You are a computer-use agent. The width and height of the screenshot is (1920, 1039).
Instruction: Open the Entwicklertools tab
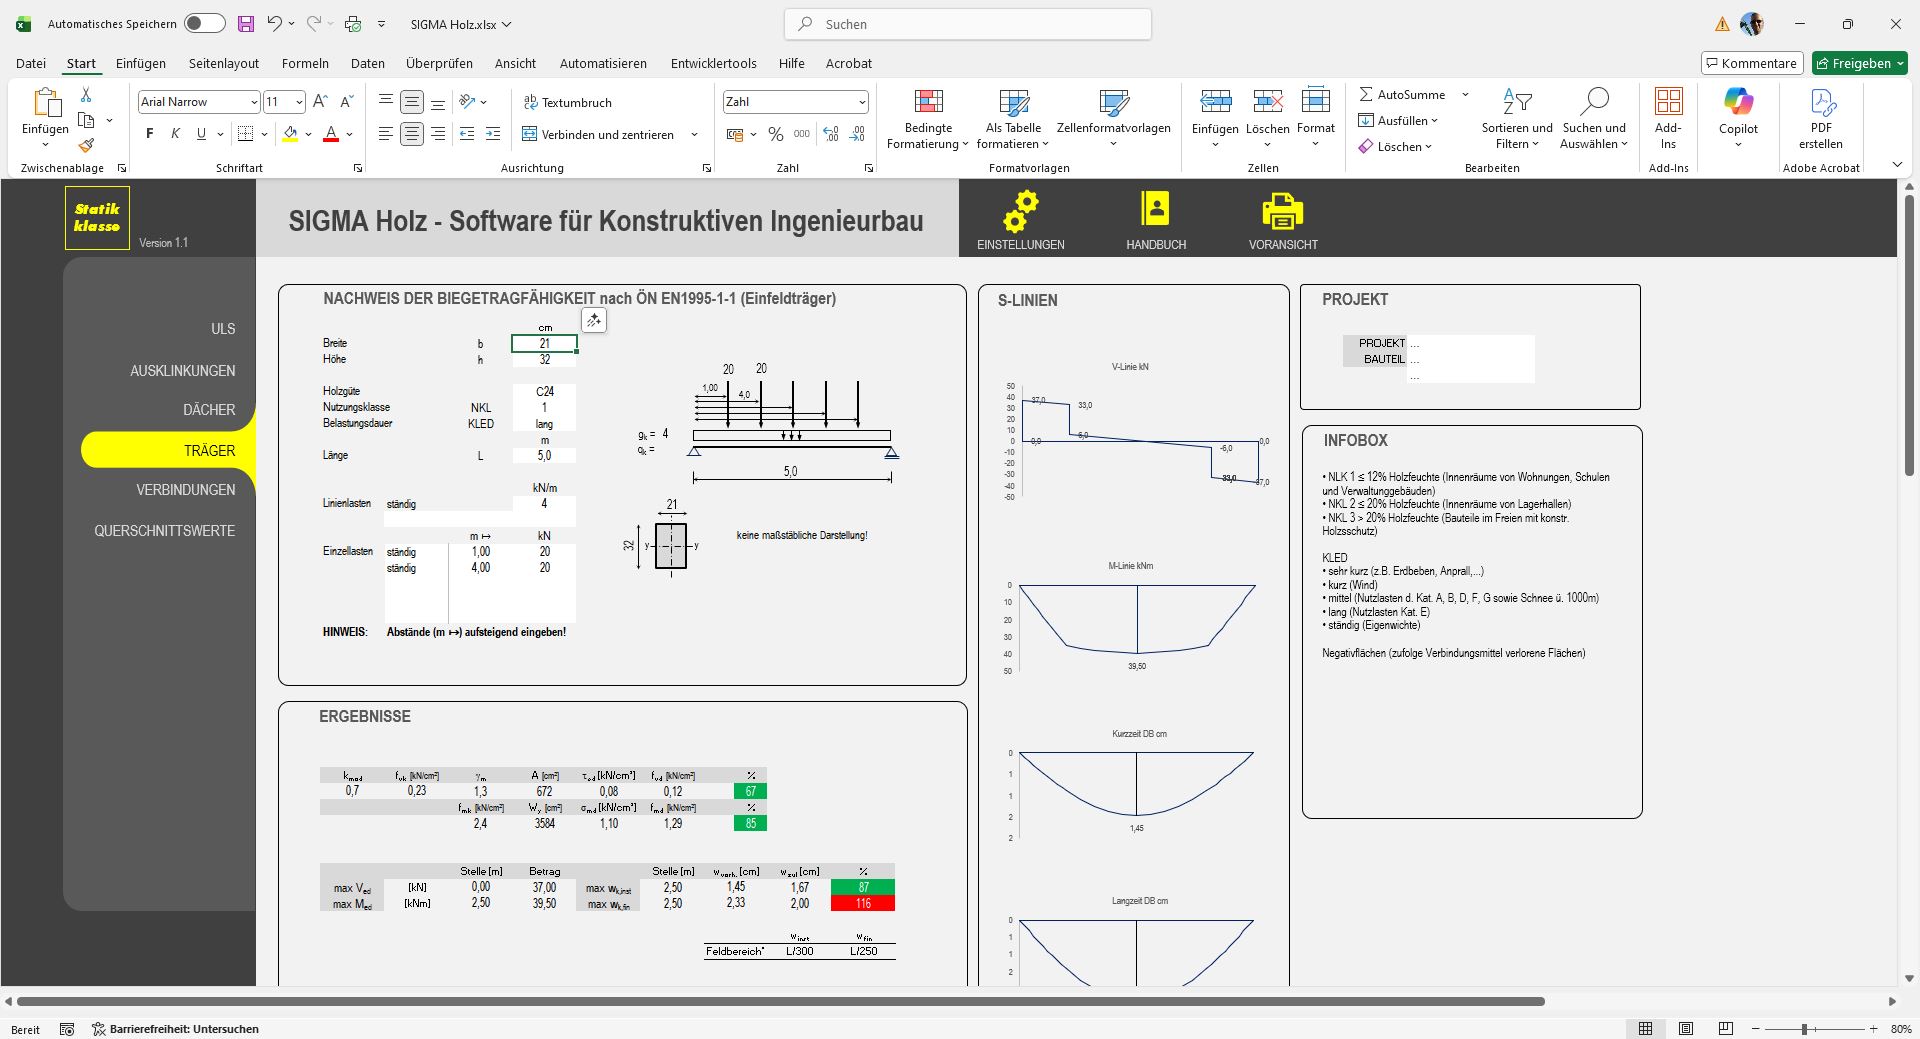713,63
